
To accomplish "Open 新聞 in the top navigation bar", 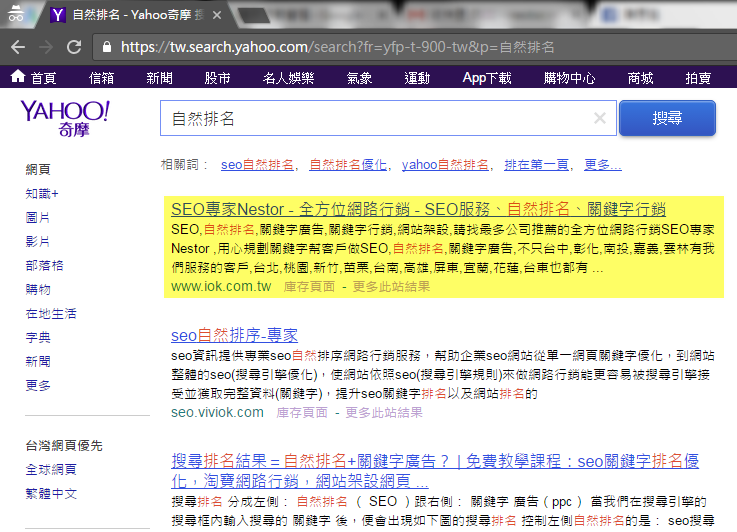I will [x=159, y=78].
